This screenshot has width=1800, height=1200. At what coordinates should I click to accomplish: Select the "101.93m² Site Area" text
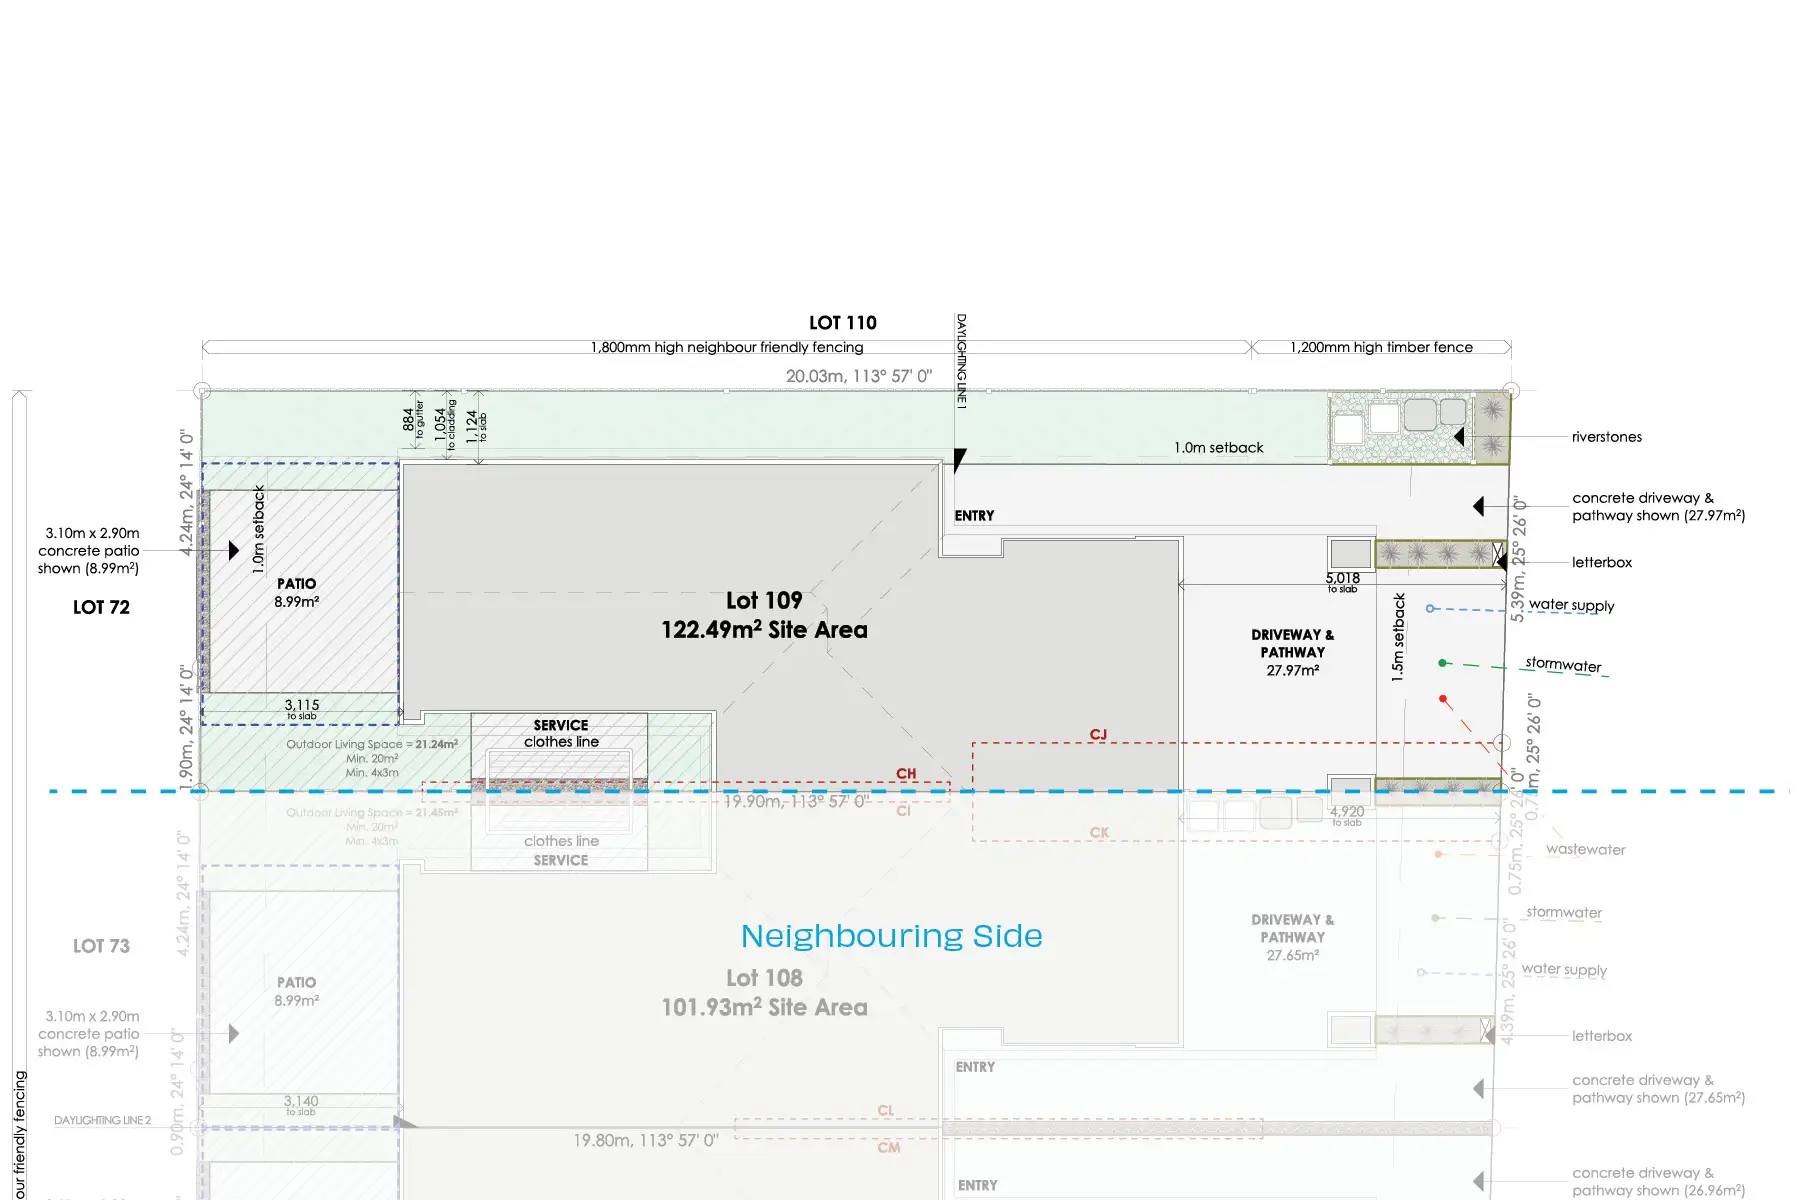pyautogui.click(x=764, y=1007)
